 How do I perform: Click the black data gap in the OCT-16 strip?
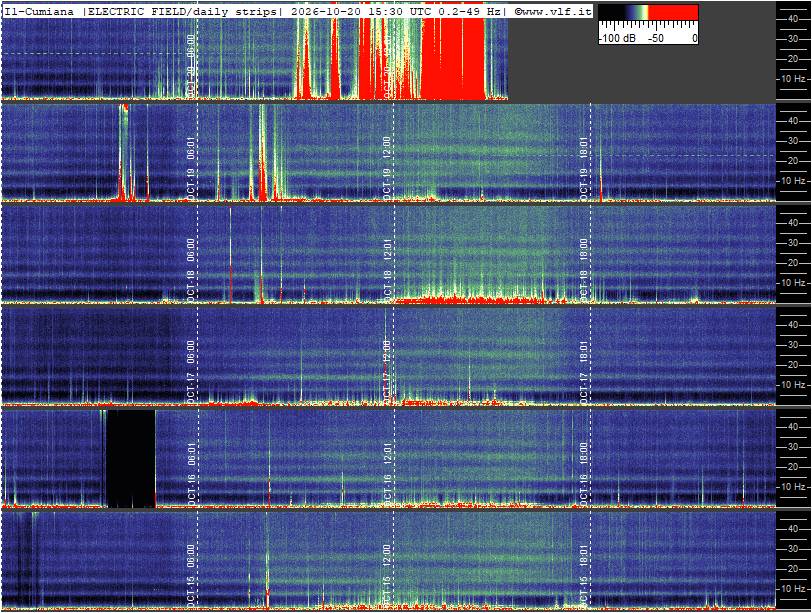point(131,459)
